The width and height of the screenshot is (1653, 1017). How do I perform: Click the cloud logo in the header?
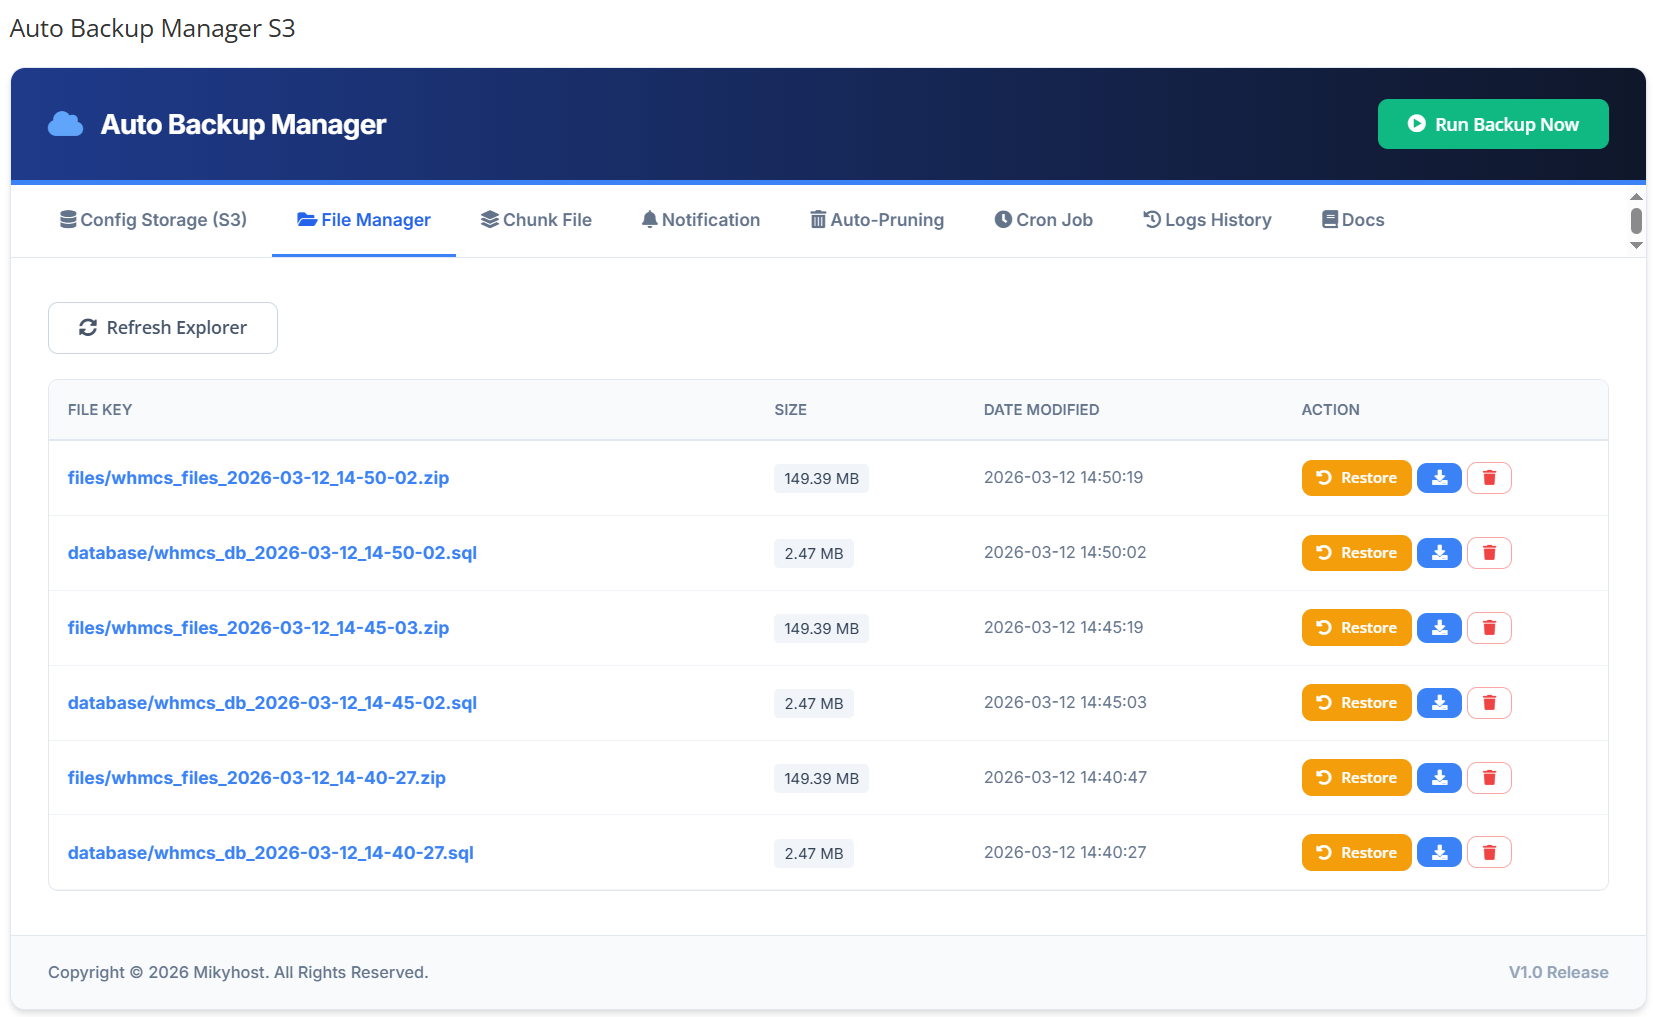coord(66,124)
